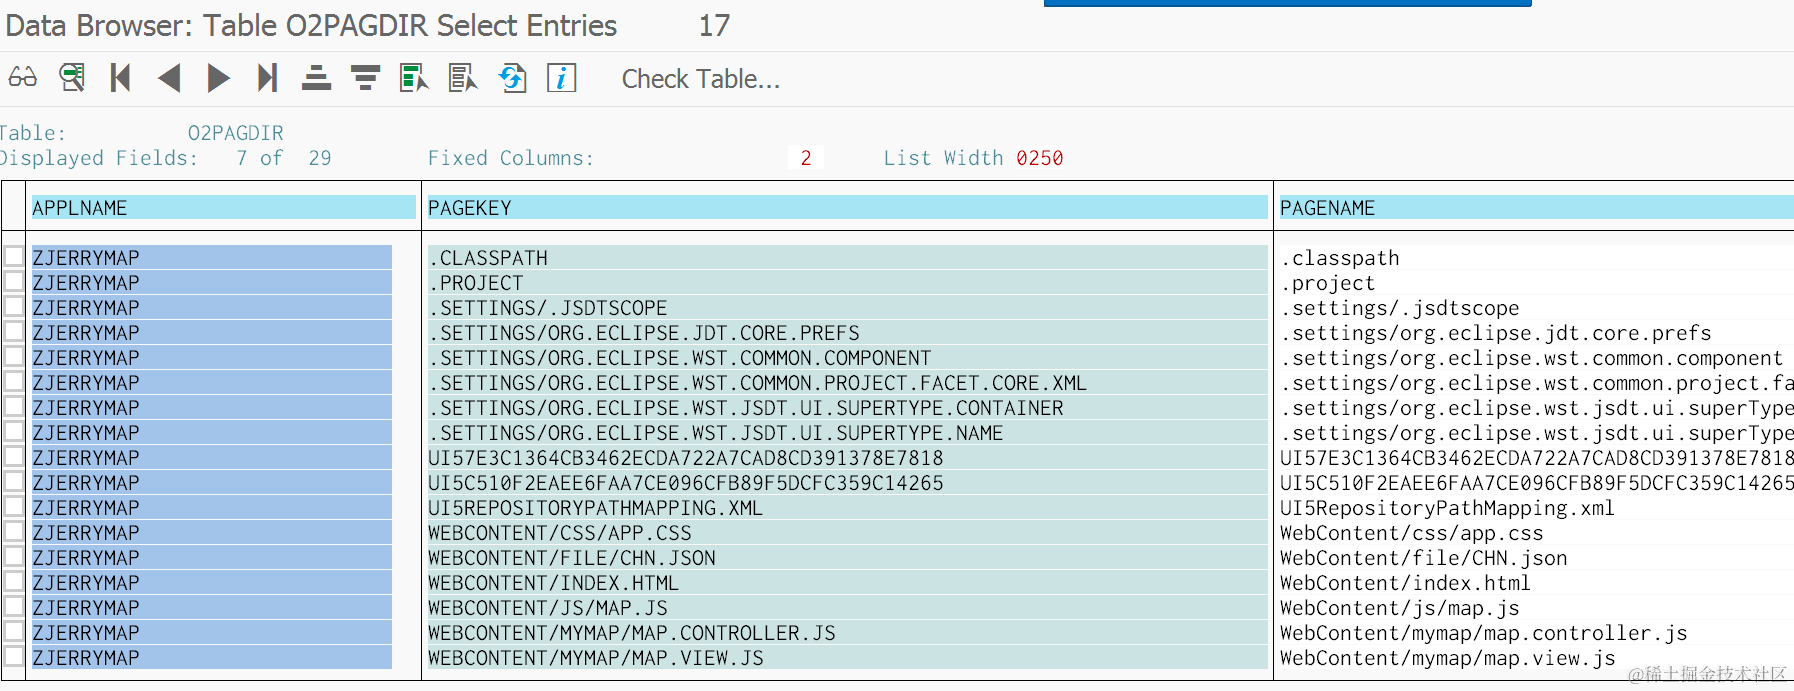This screenshot has height=691, width=1794.
Task: Go to previous entry arrow
Action: click(170, 77)
